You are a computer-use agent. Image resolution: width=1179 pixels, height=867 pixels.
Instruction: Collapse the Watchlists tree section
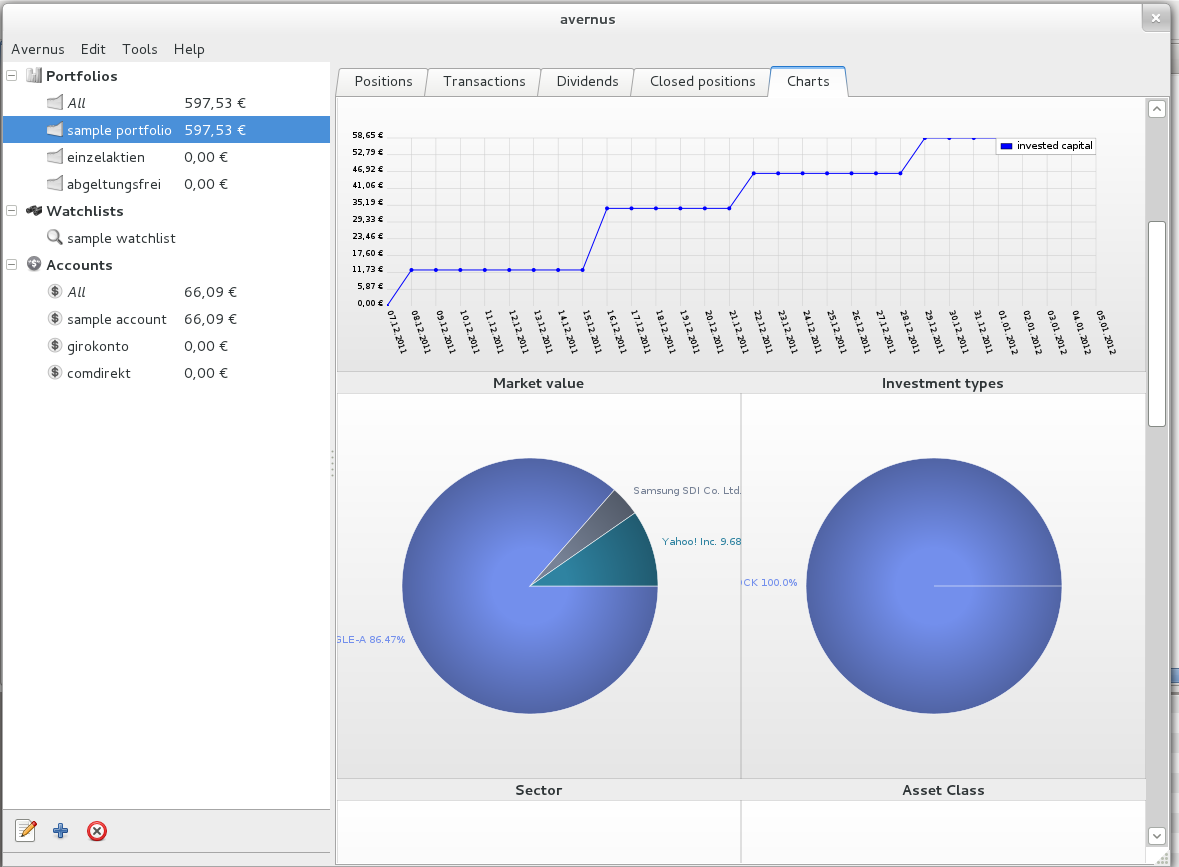coord(12,211)
